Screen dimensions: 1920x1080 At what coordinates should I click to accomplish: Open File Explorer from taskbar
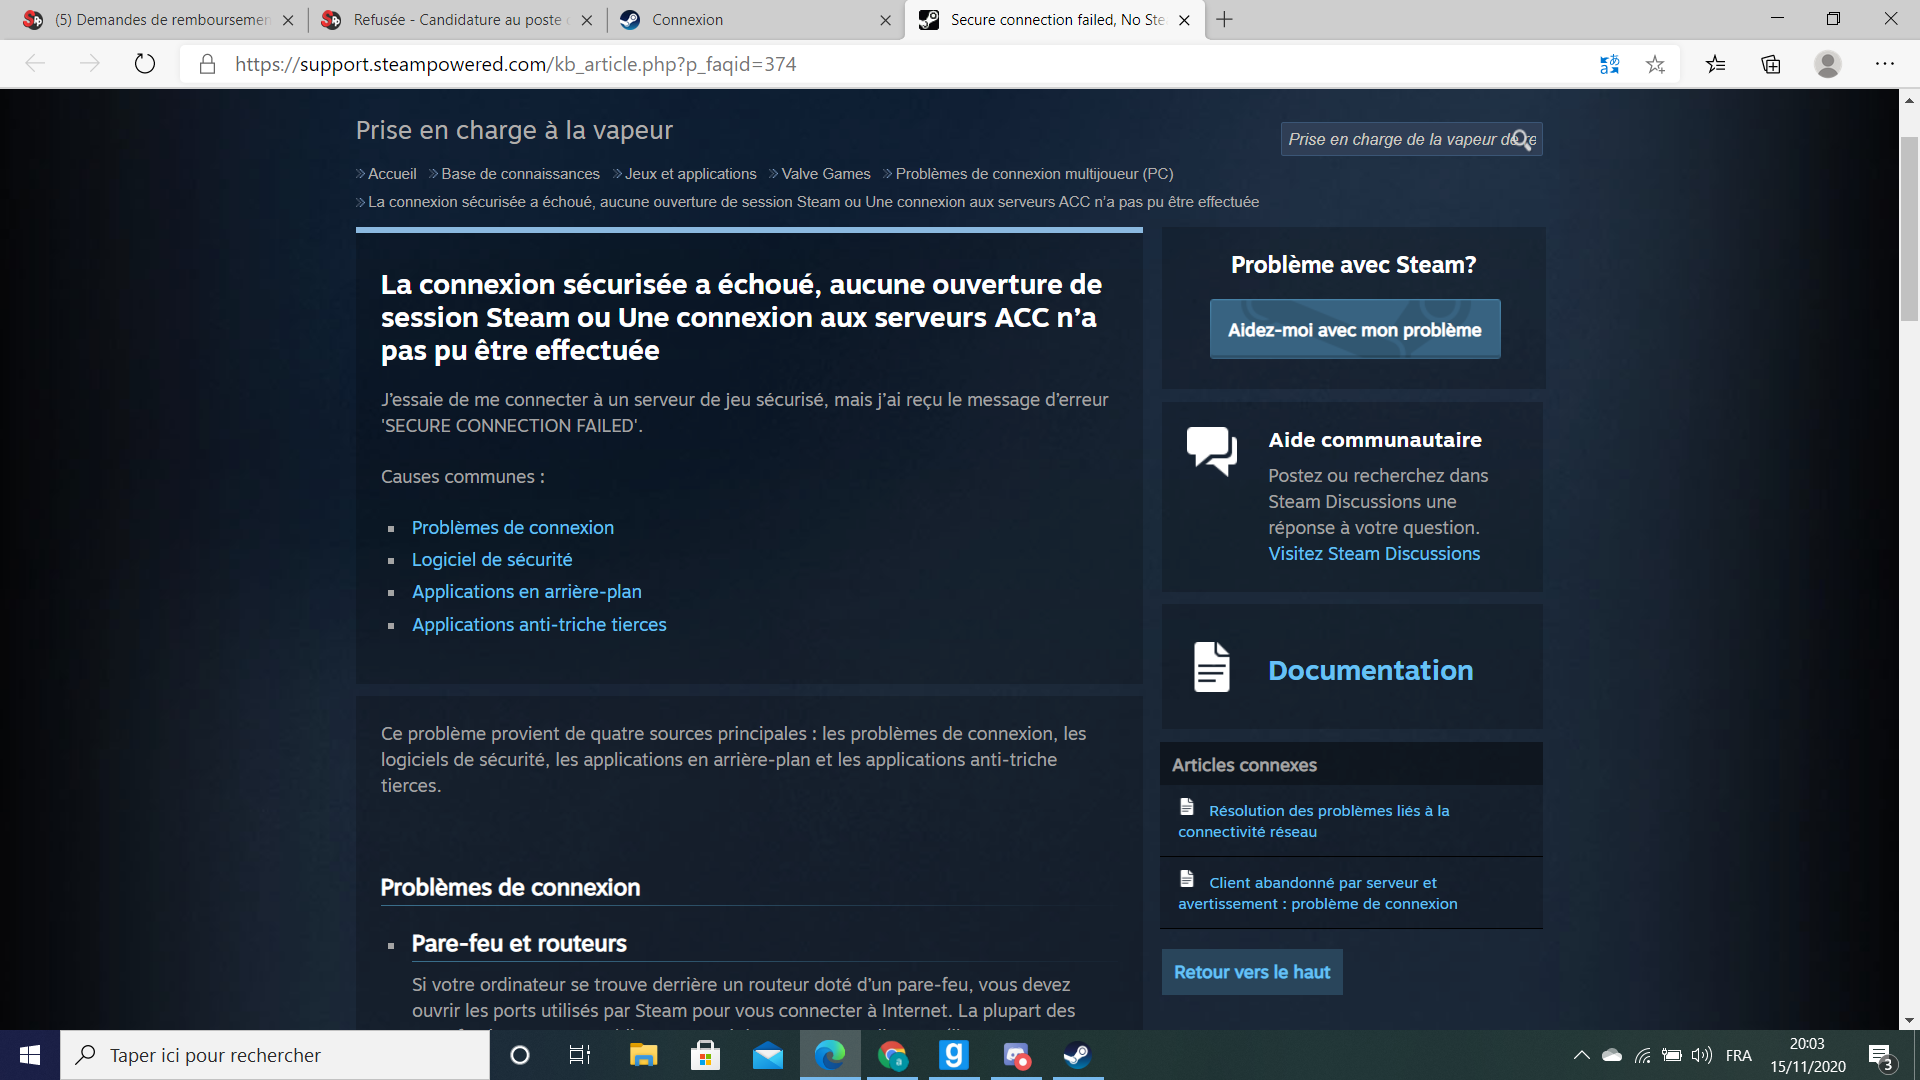tap(643, 1055)
